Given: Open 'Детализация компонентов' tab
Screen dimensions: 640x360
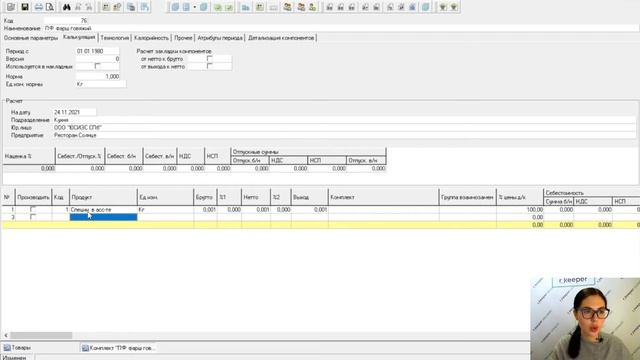Looking at the screenshot, I should pos(281,38).
